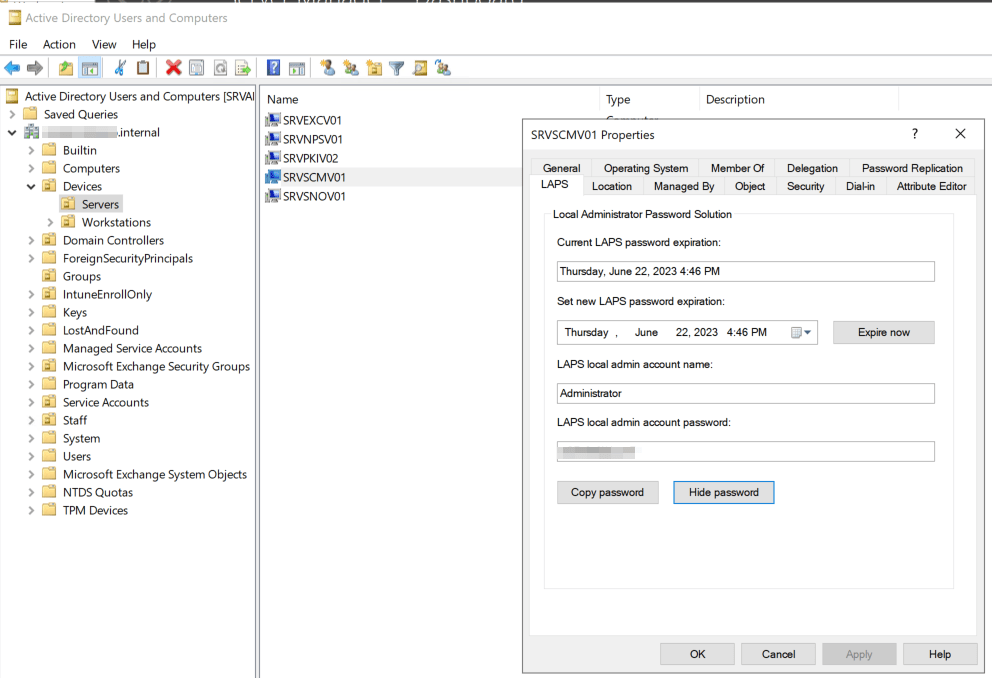
Task: Hide the LAPS password
Action: [x=723, y=492]
